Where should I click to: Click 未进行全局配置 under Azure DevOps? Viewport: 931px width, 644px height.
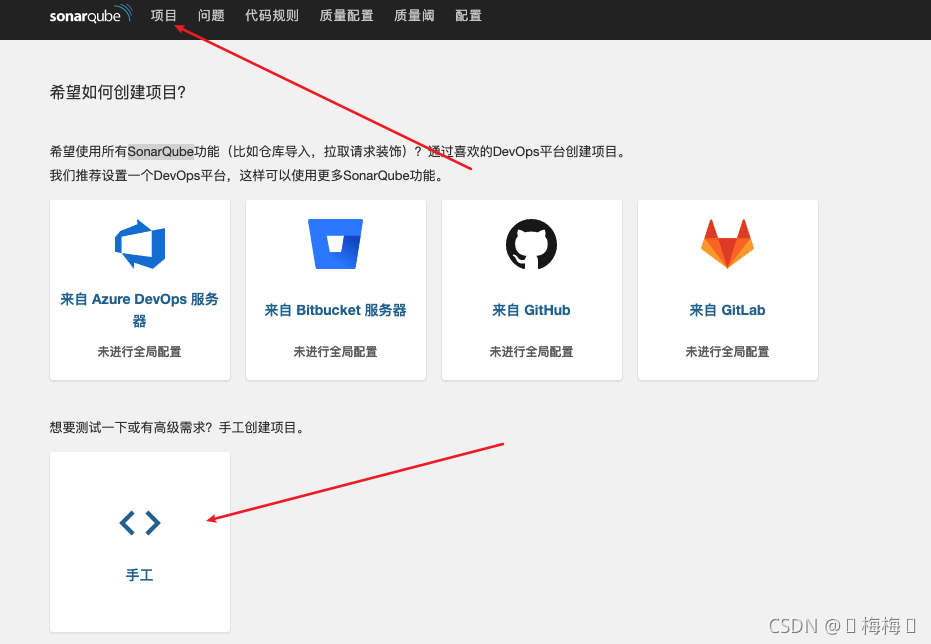pos(140,351)
